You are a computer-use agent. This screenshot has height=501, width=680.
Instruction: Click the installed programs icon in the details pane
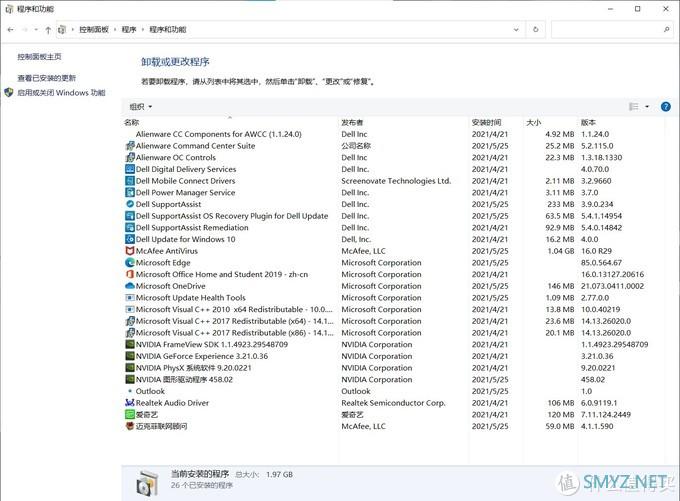[147, 484]
